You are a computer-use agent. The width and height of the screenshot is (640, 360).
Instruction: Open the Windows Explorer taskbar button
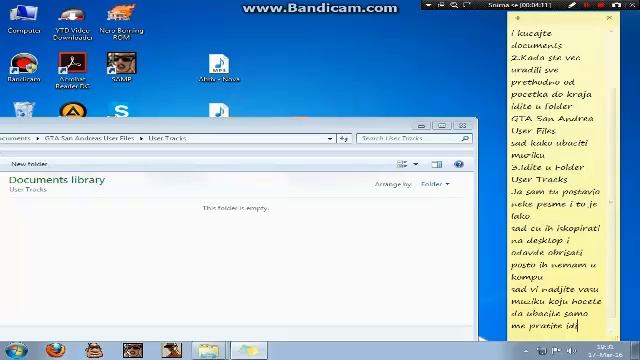(209, 351)
